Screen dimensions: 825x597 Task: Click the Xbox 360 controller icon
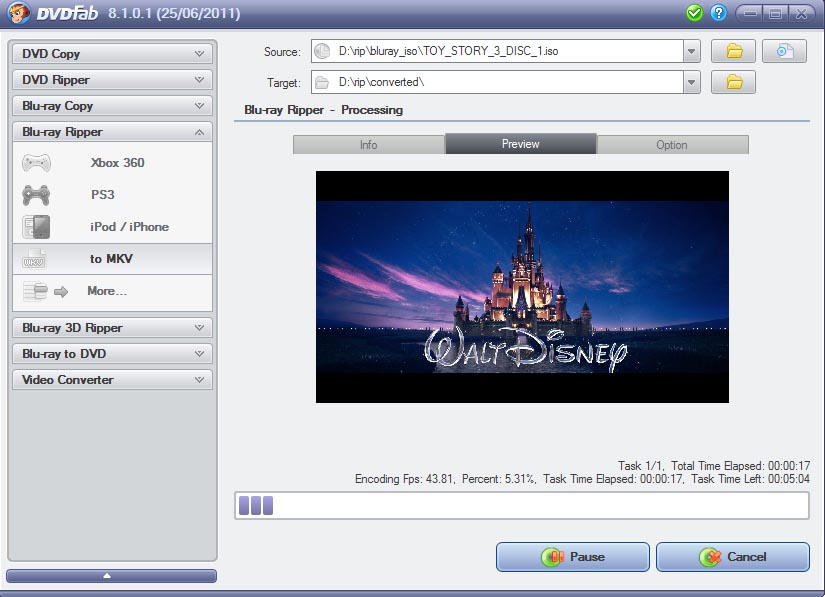37,162
